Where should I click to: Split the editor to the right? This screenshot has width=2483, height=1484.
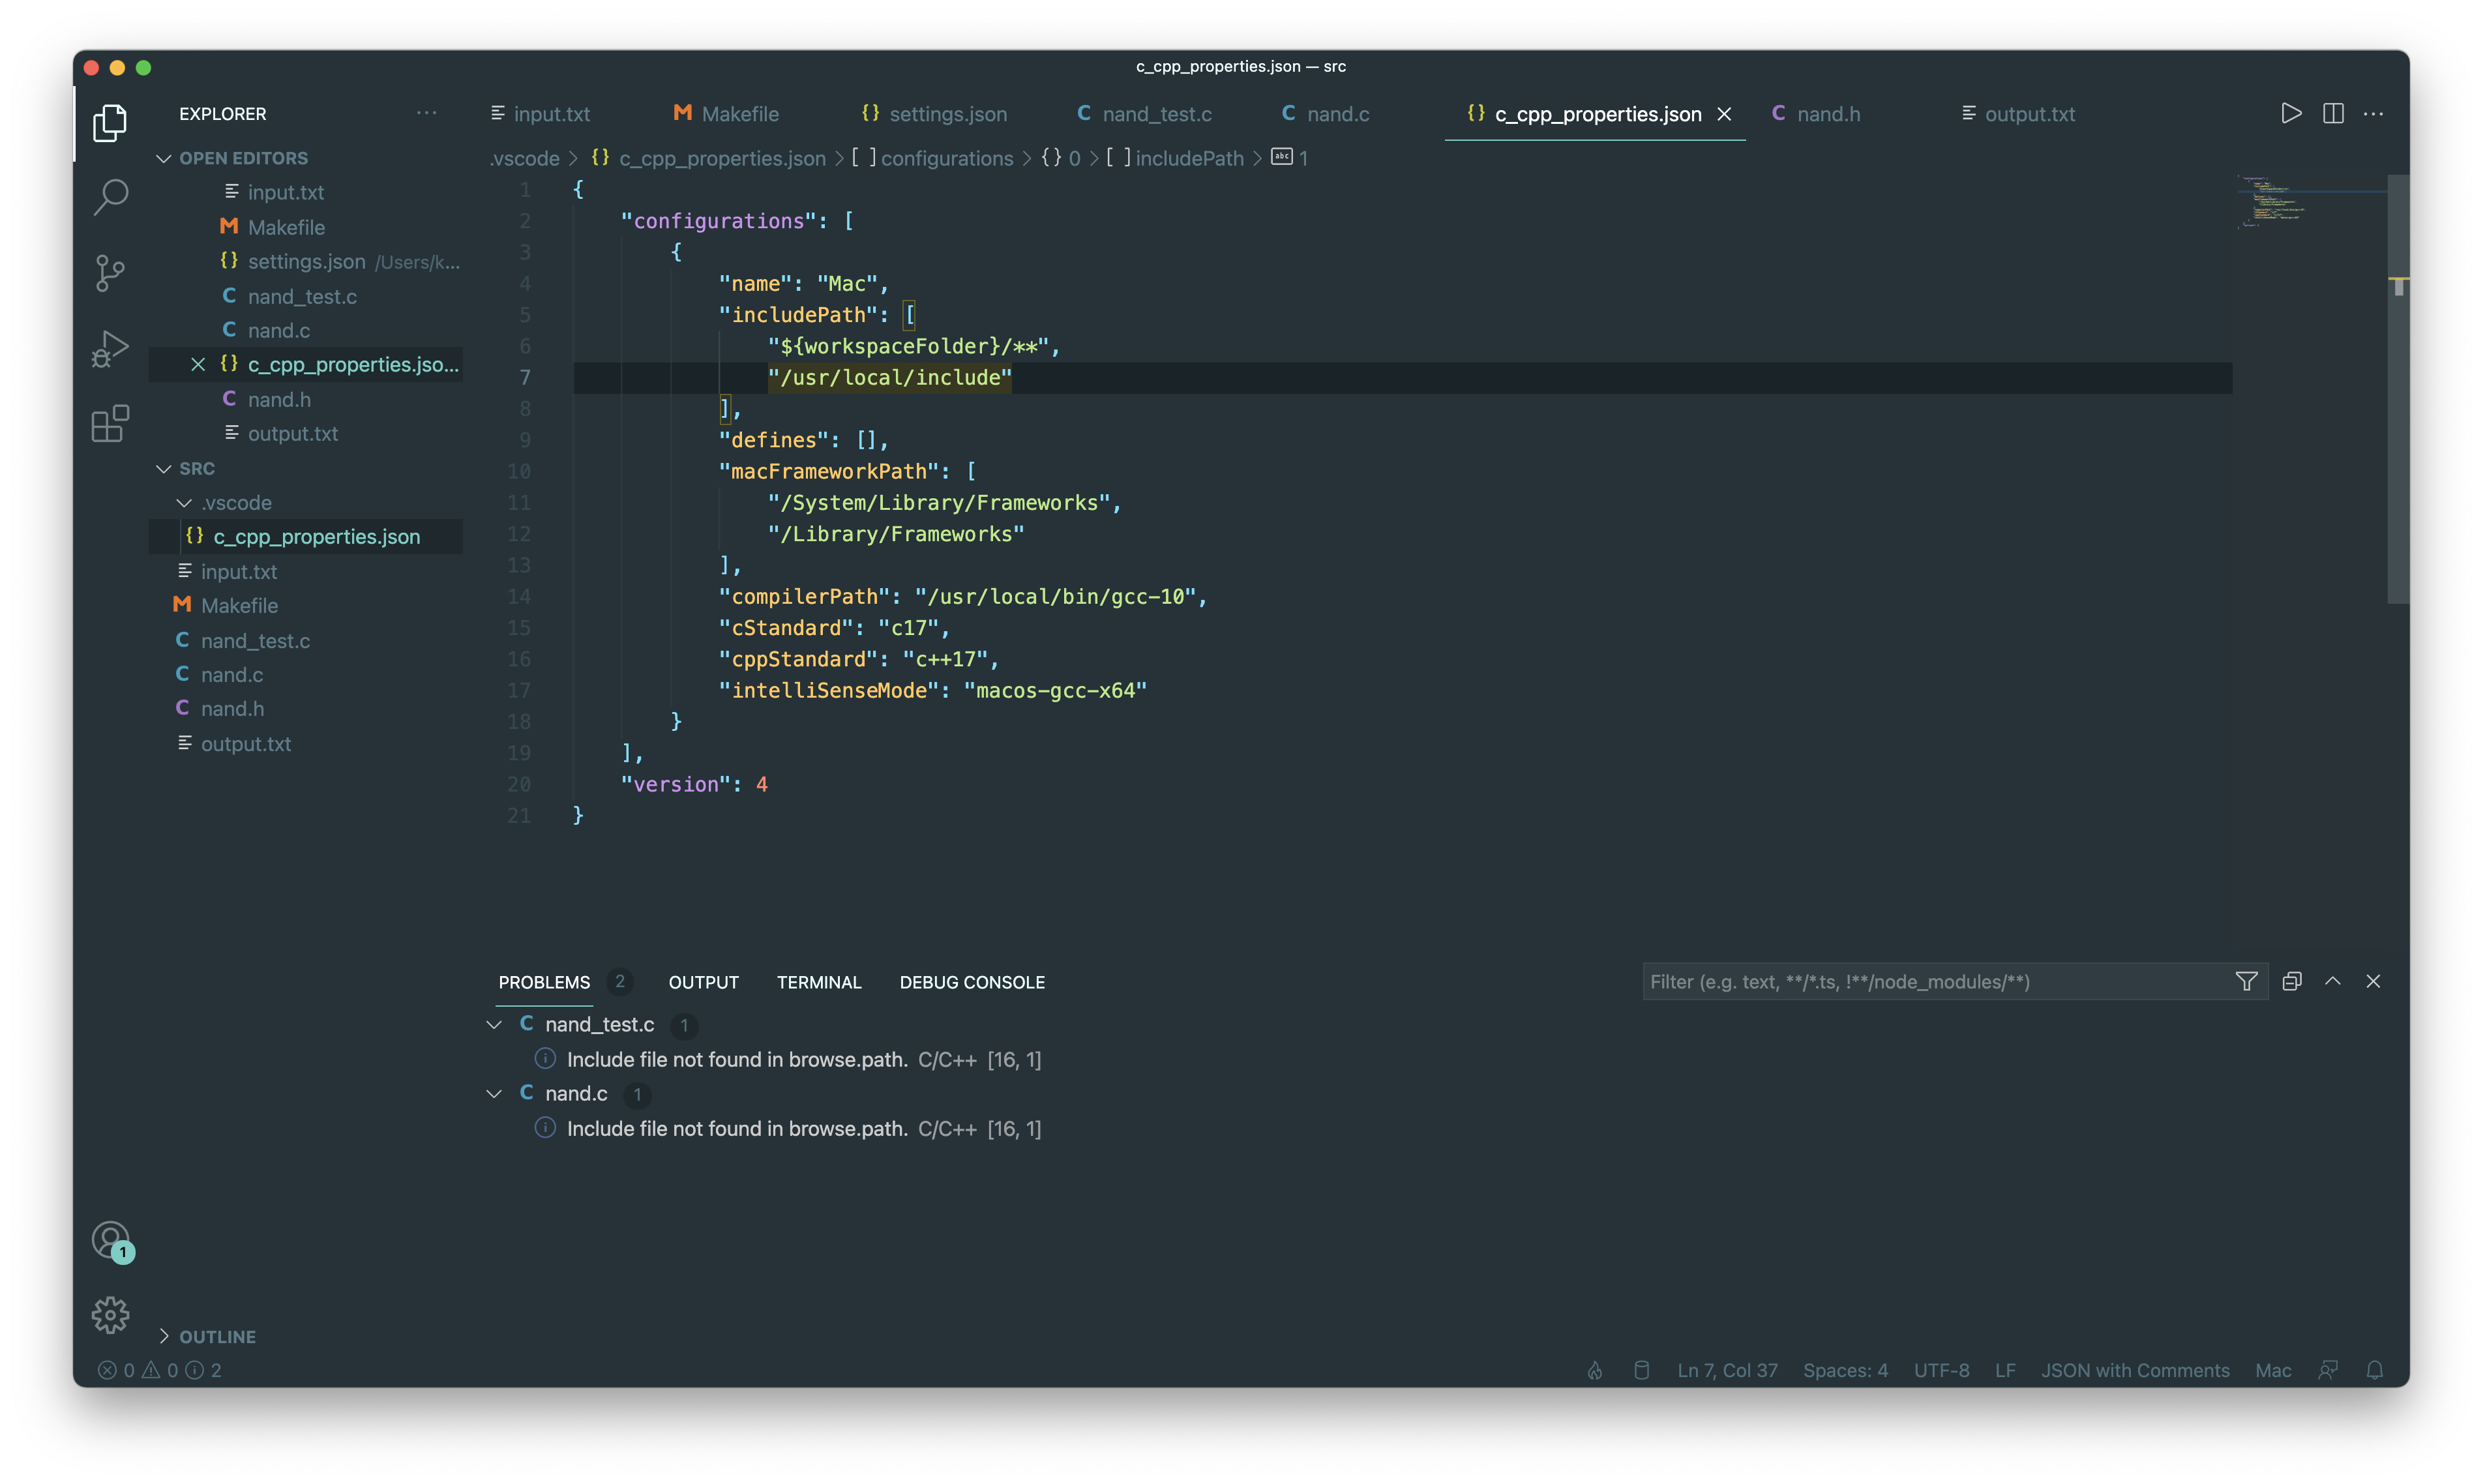click(x=2332, y=114)
